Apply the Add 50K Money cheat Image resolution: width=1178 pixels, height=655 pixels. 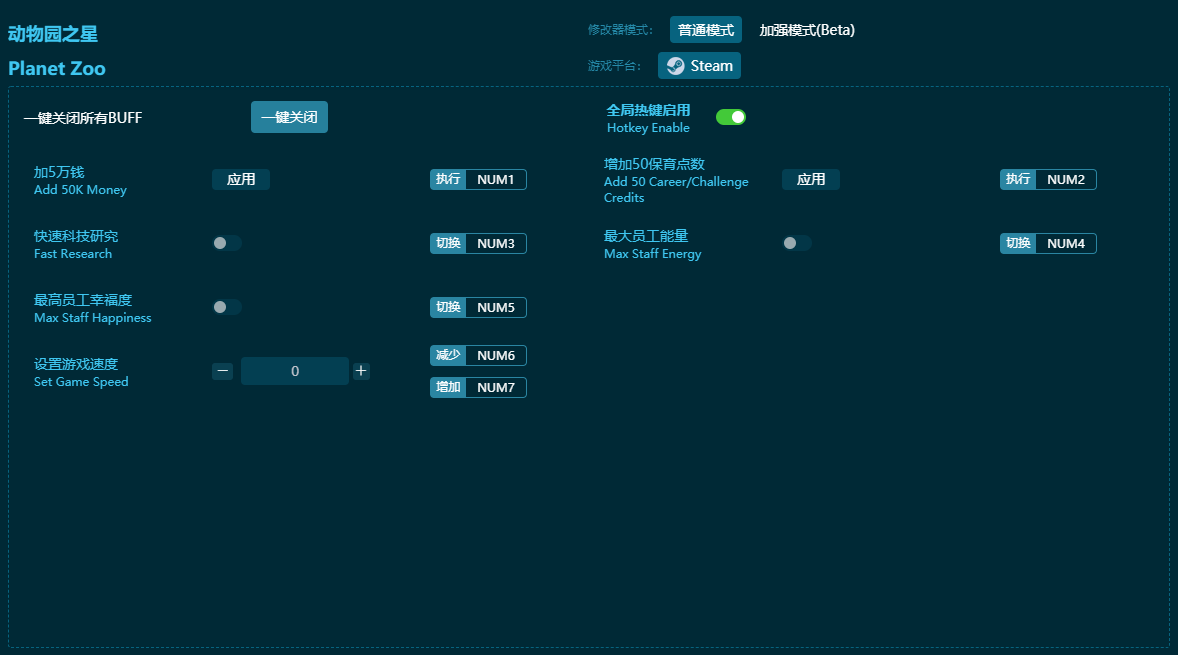pyautogui.click(x=241, y=179)
